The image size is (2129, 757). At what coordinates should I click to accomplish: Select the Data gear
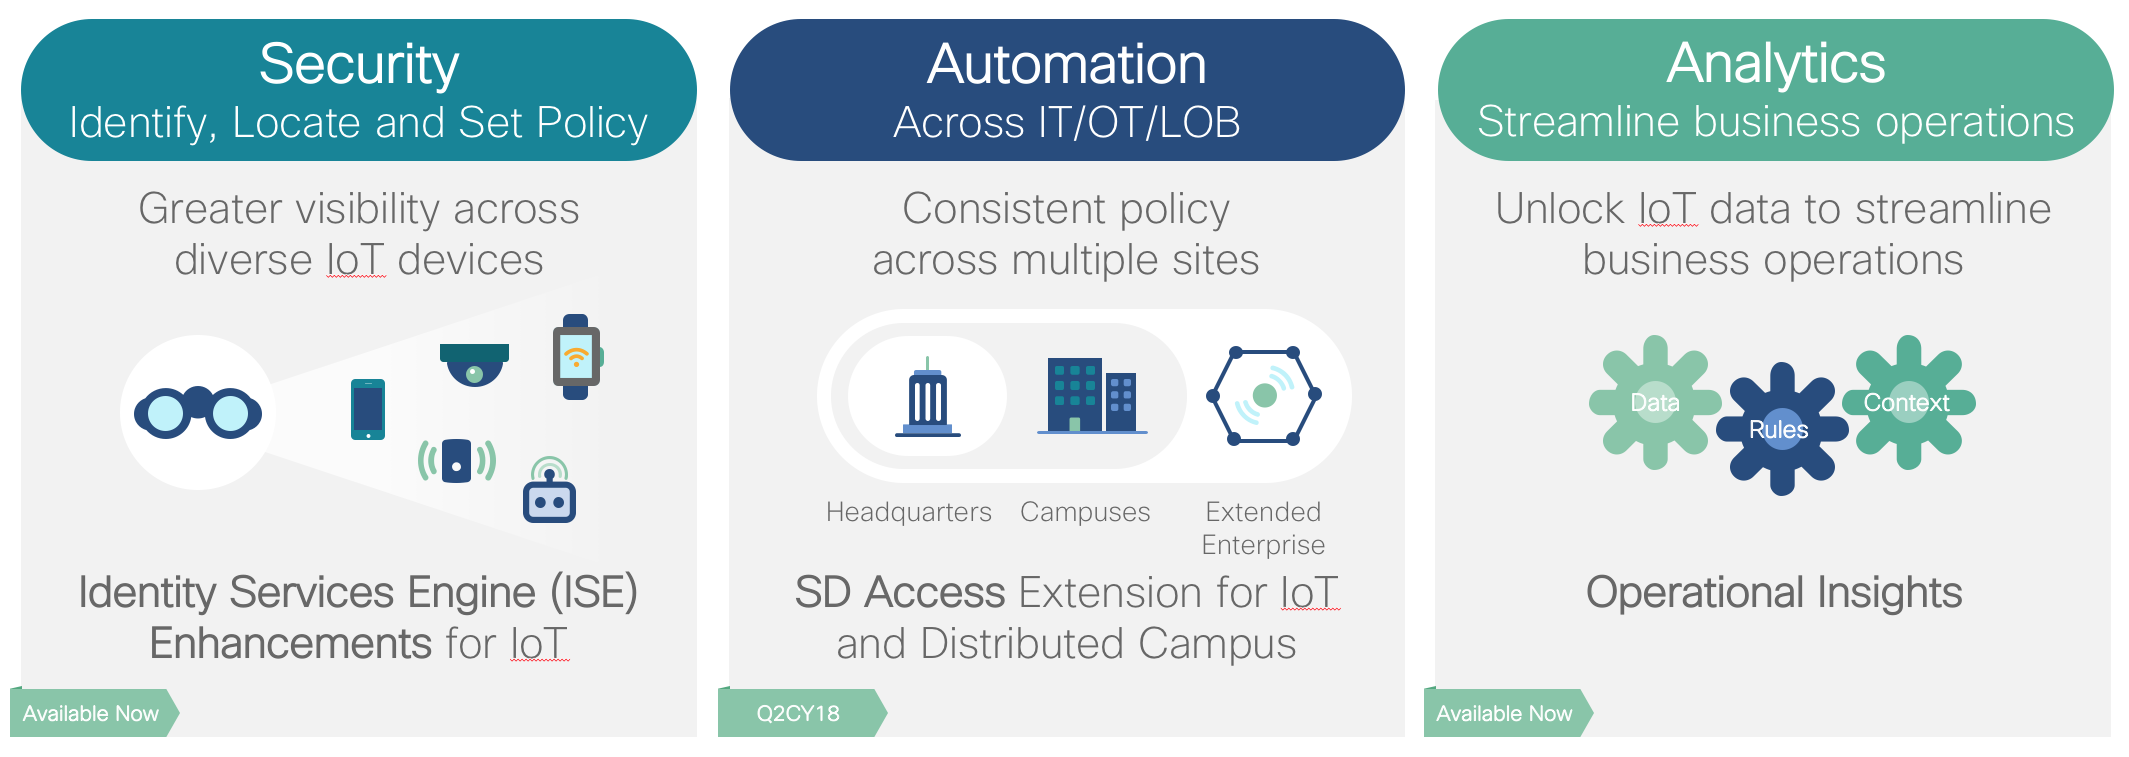1655,402
